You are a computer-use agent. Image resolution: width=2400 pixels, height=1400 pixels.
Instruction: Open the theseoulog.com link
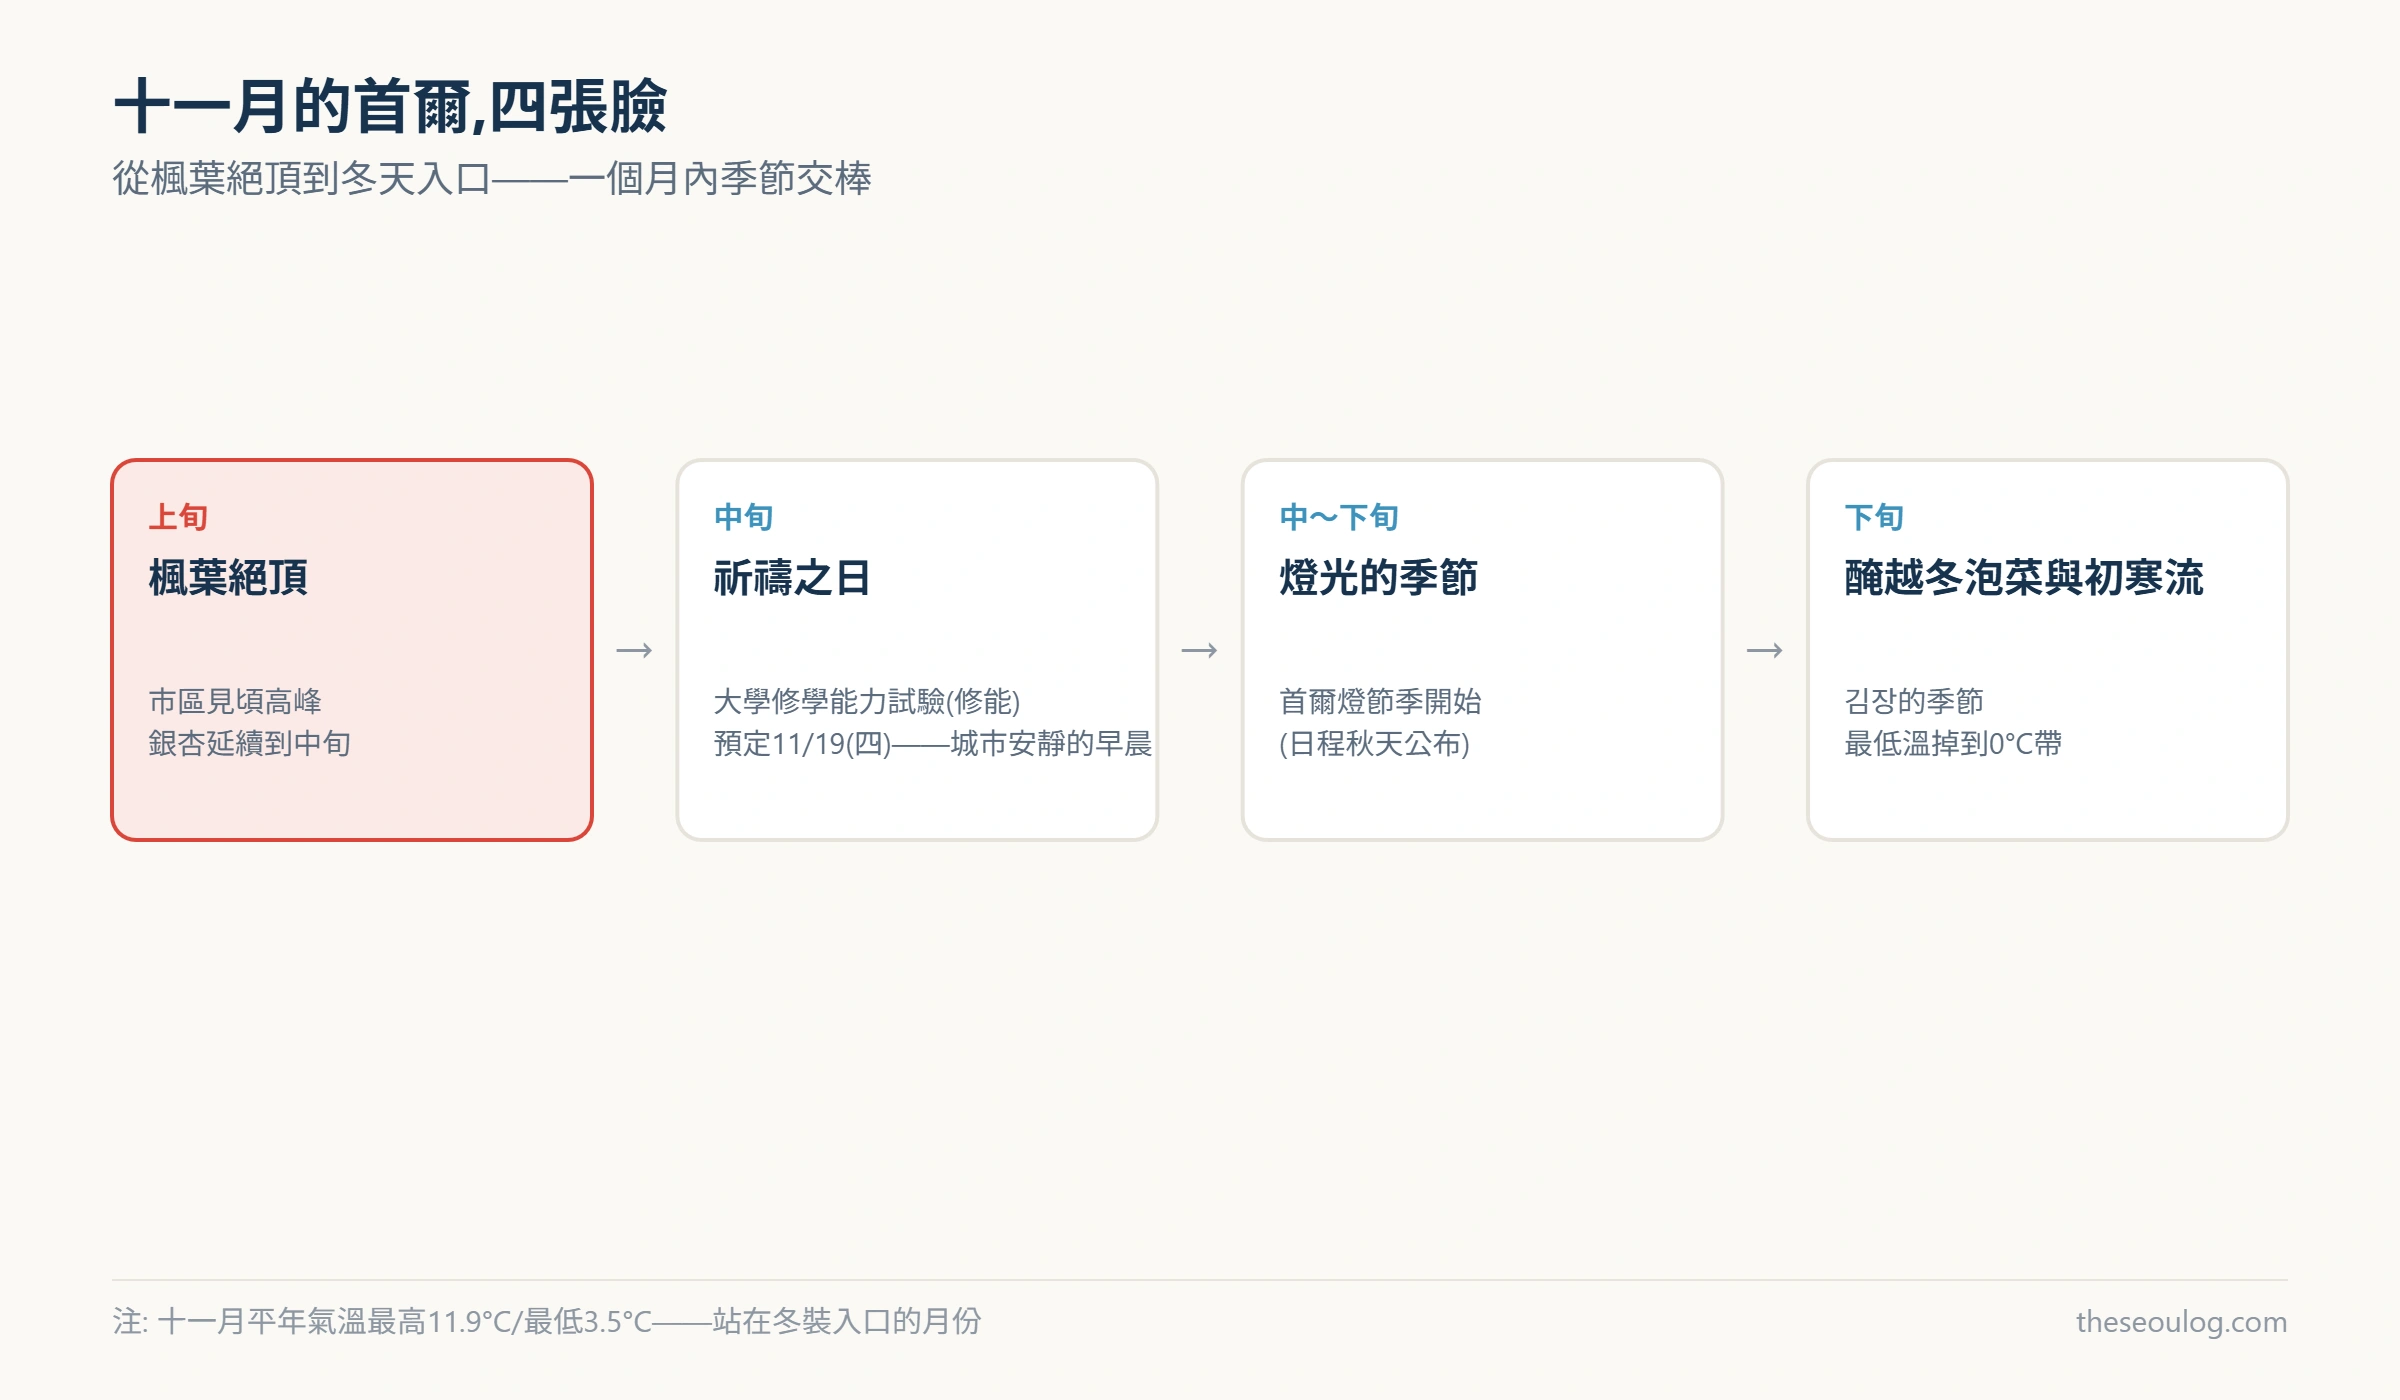[2181, 1321]
